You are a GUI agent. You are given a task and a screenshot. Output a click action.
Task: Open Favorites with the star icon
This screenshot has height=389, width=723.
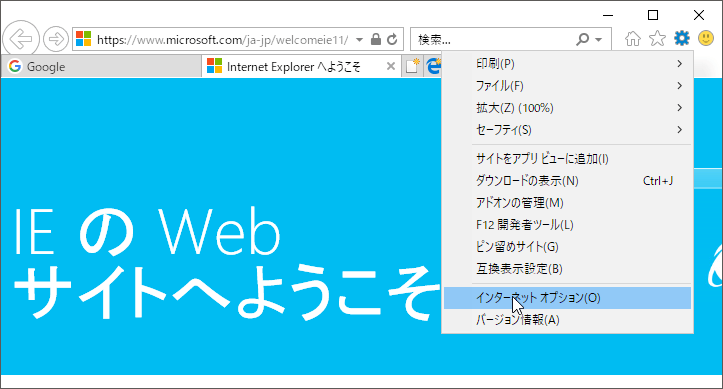click(658, 39)
